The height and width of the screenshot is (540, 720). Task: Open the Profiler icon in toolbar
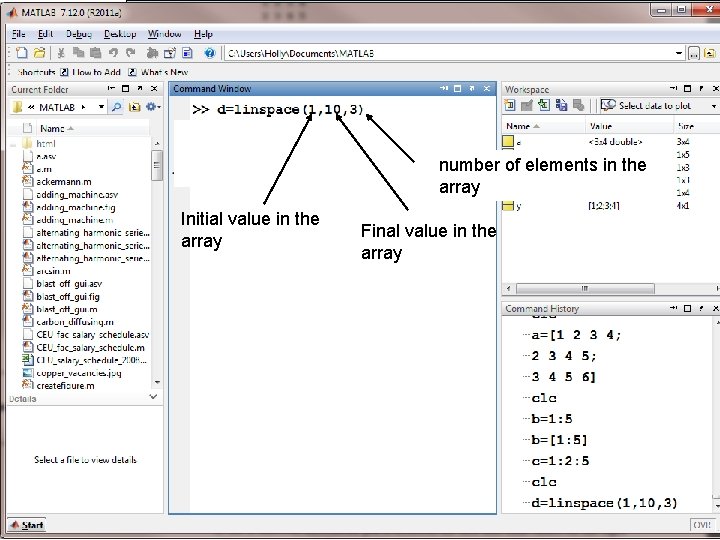(x=187, y=53)
